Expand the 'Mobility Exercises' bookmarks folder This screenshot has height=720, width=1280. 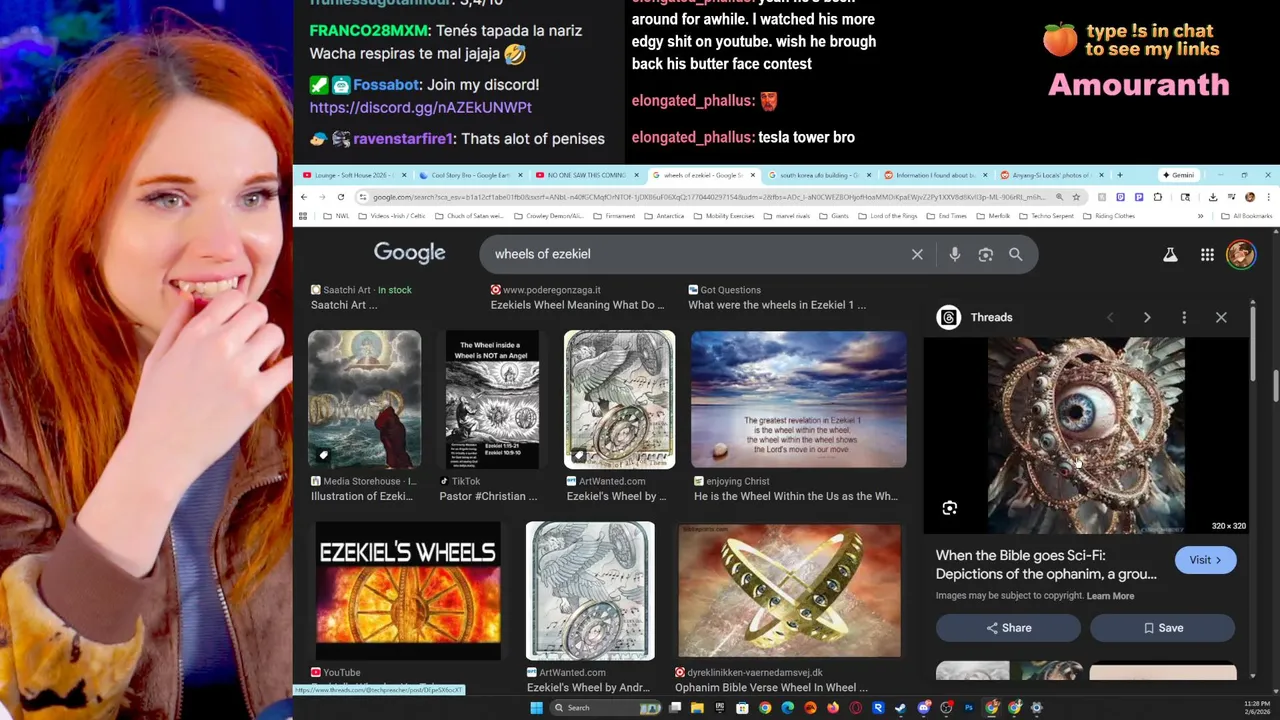coord(723,216)
